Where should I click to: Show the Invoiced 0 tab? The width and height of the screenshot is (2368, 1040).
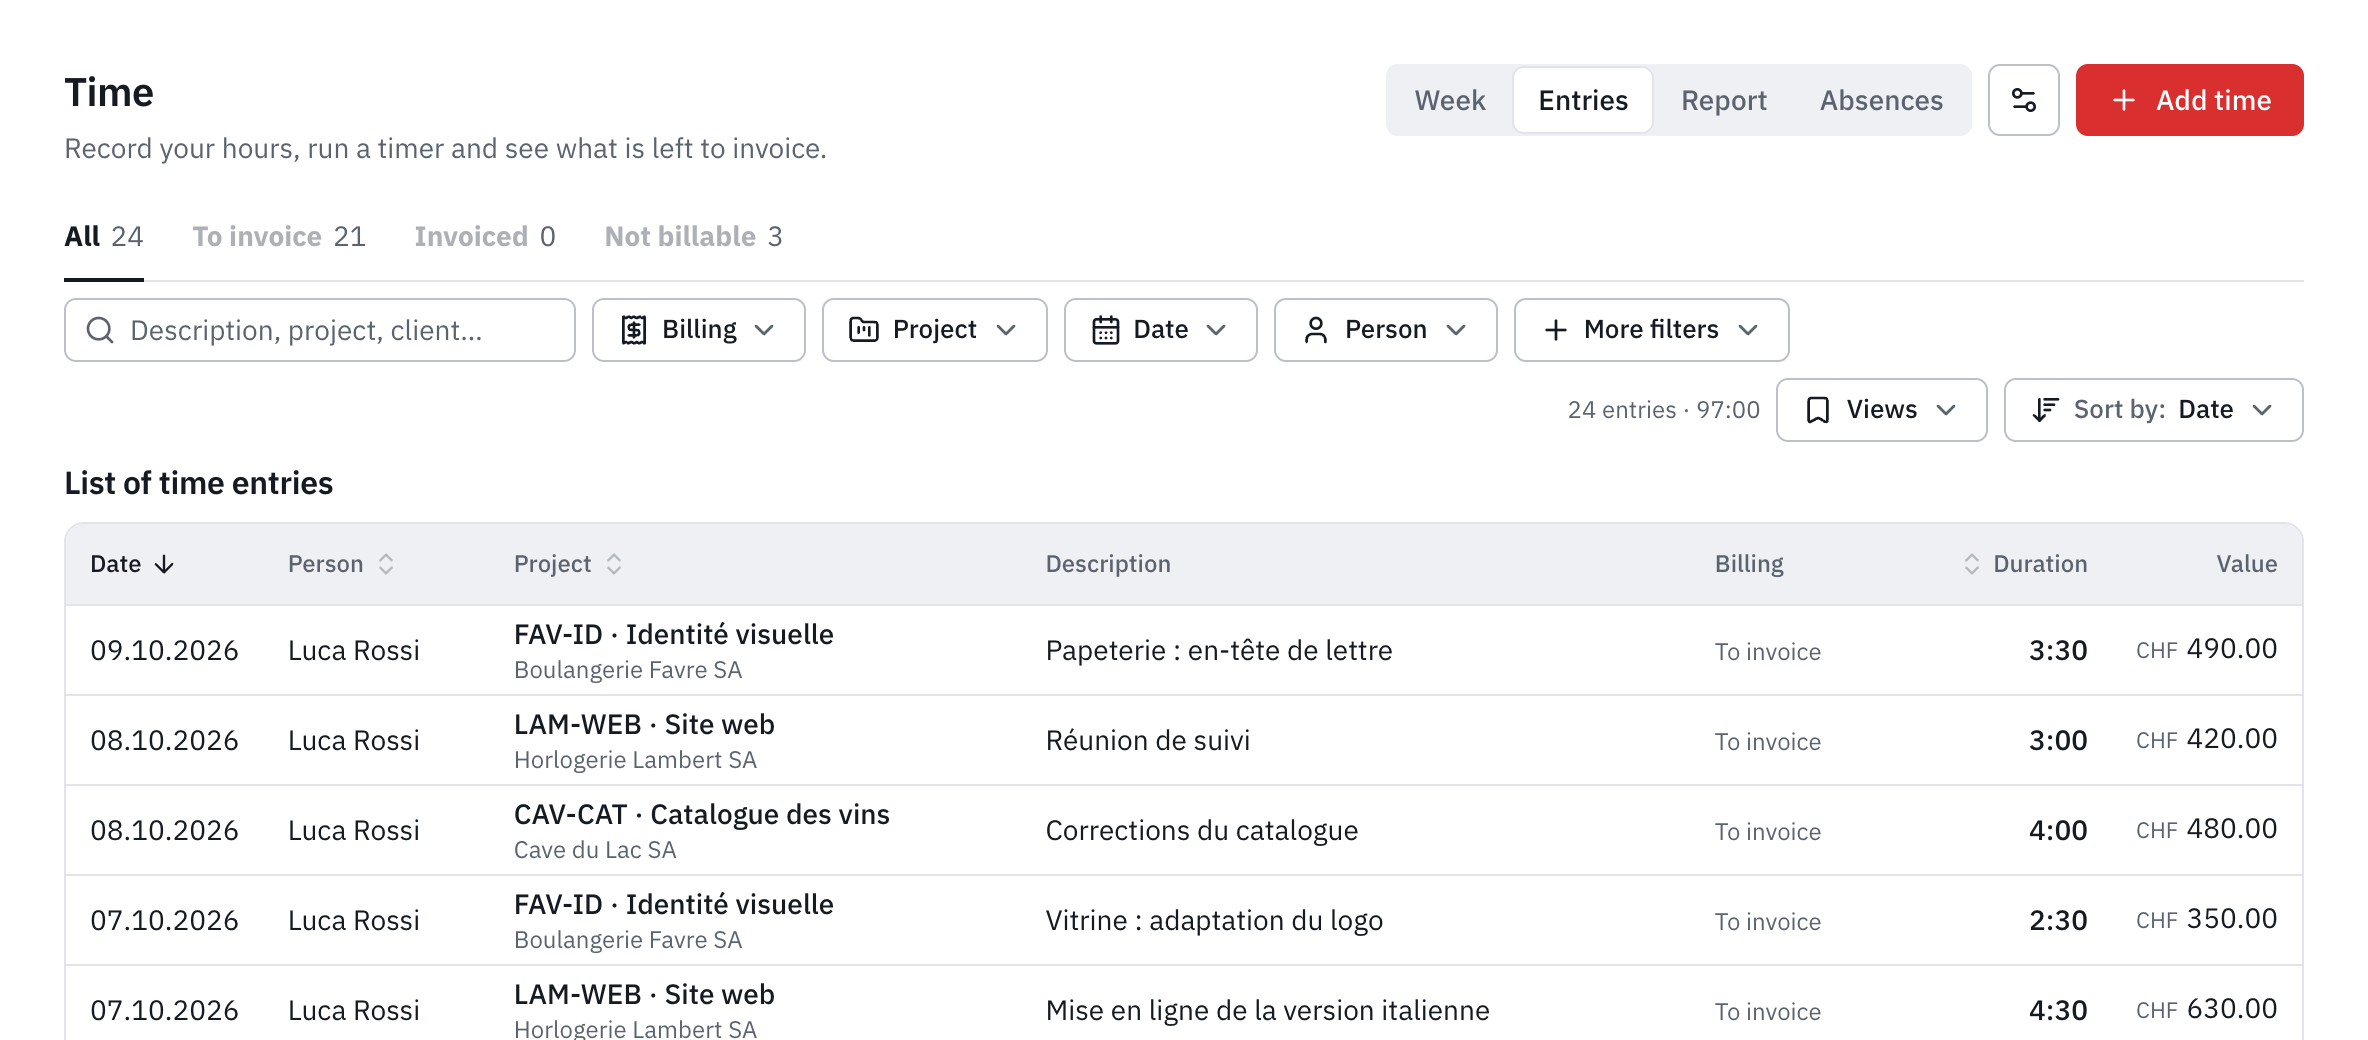485,237
